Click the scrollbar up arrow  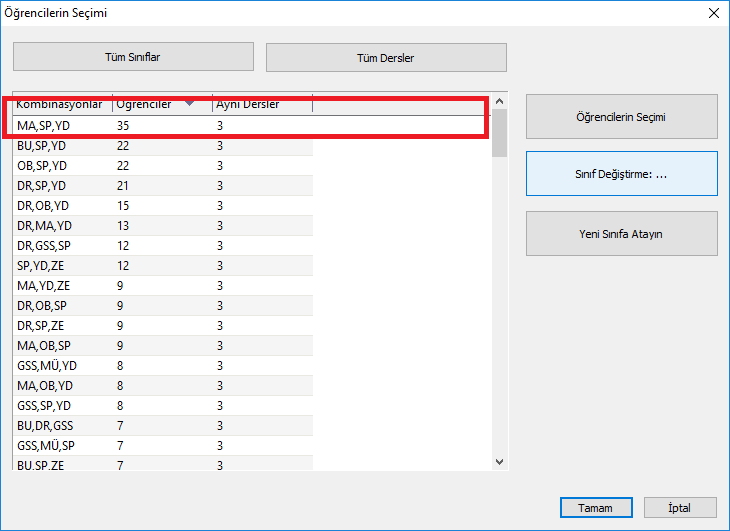(x=501, y=100)
